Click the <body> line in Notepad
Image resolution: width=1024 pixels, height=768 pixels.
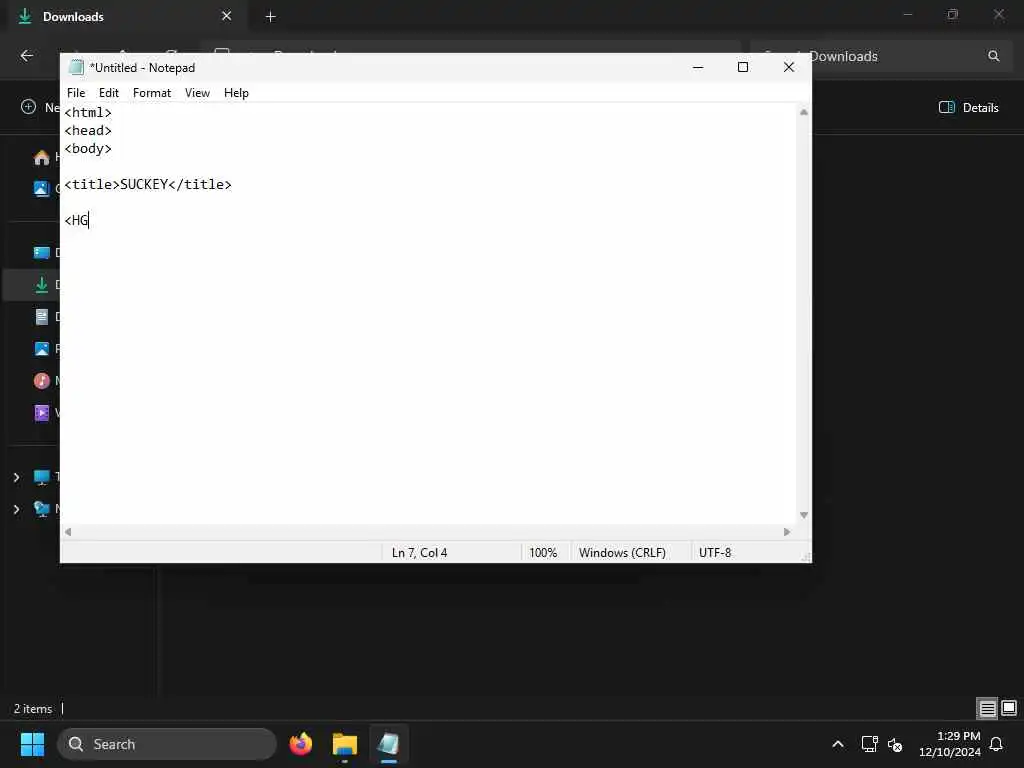click(x=88, y=149)
